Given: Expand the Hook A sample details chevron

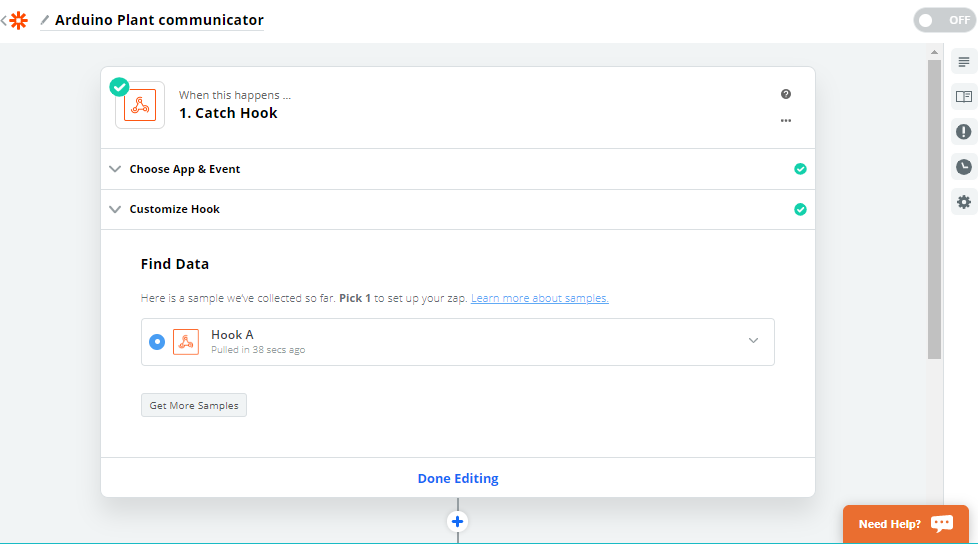Looking at the screenshot, I should pos(754,341).
